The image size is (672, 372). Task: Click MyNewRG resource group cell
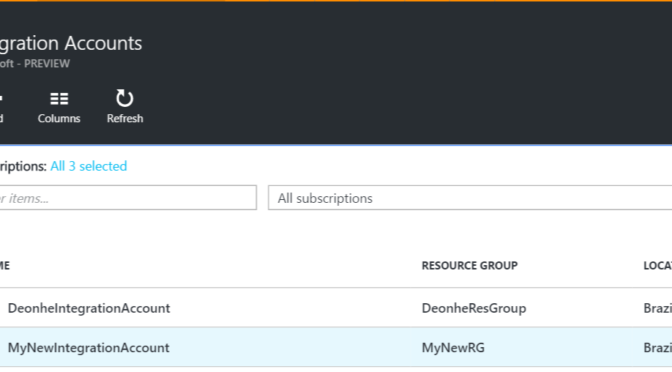pos(453,348)
